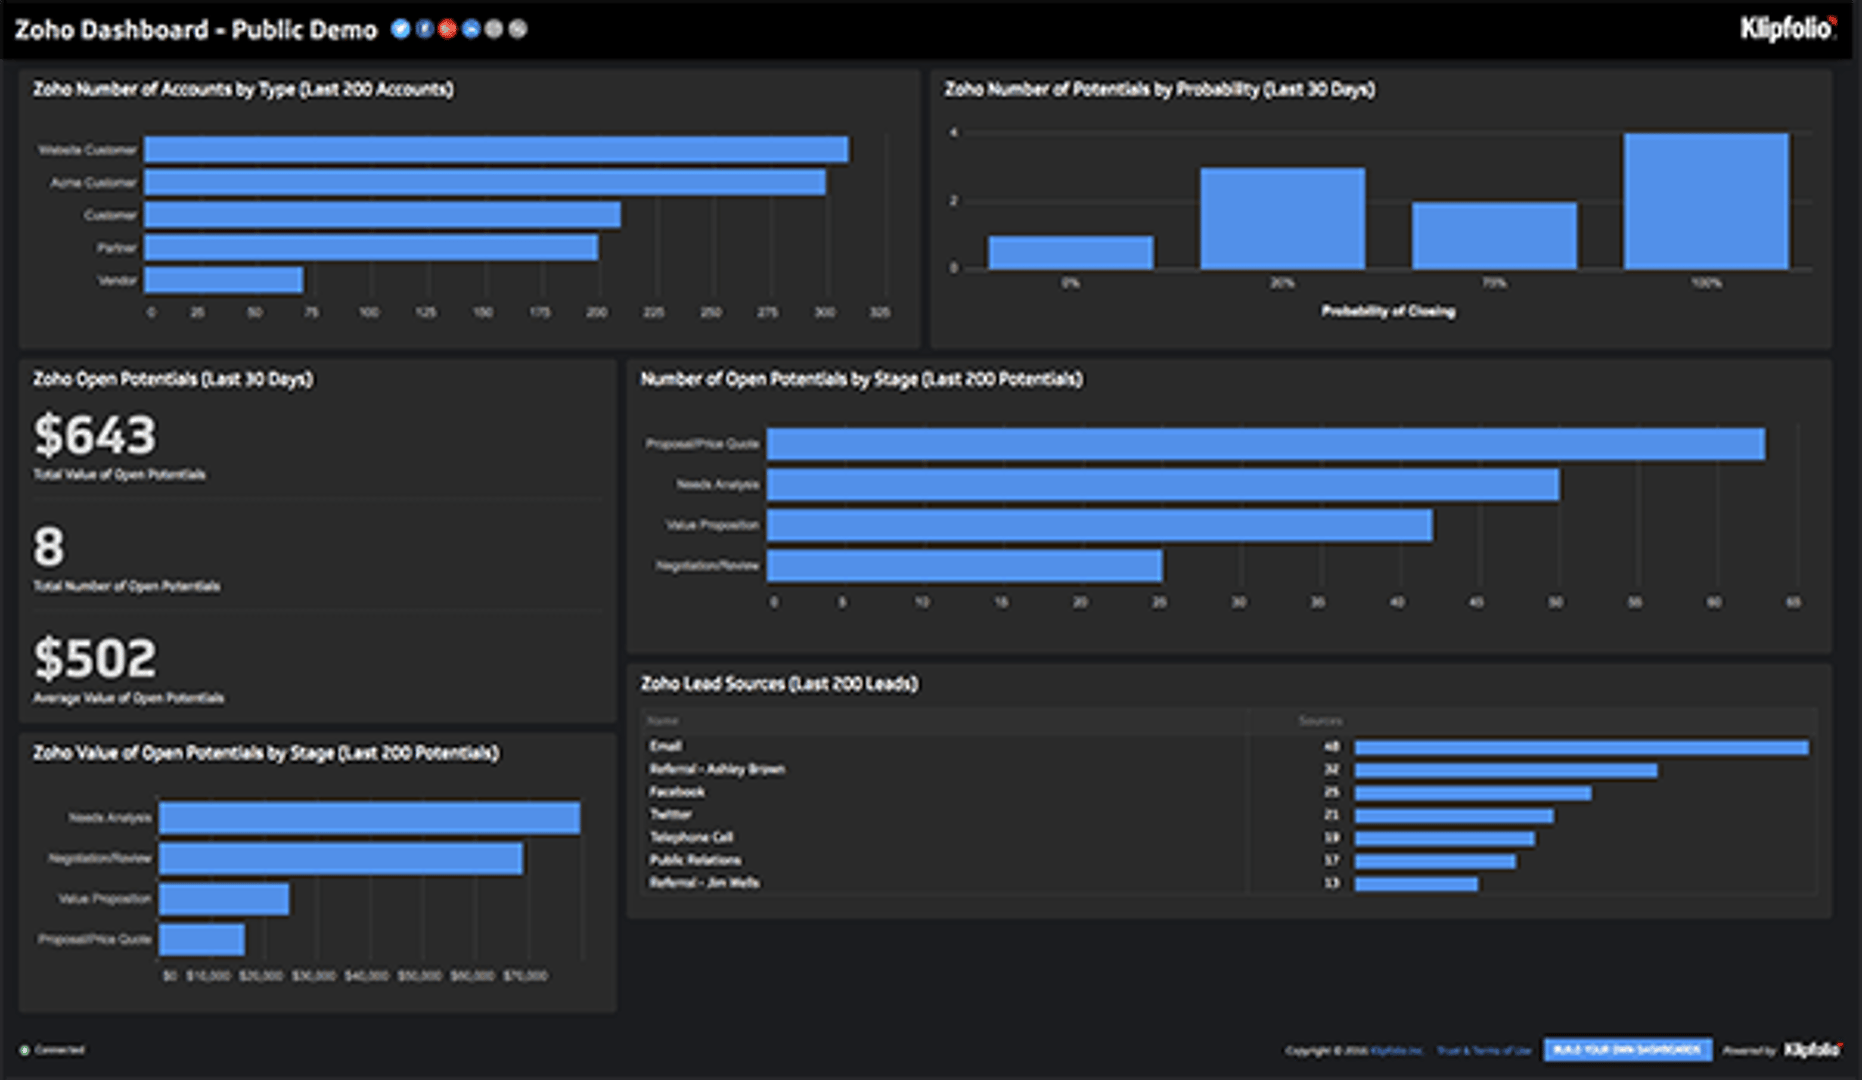The height and width of the screenshot is (1080, 1862).
Task: Click the Facebook lead source row
Action: tap(1228, 792)
